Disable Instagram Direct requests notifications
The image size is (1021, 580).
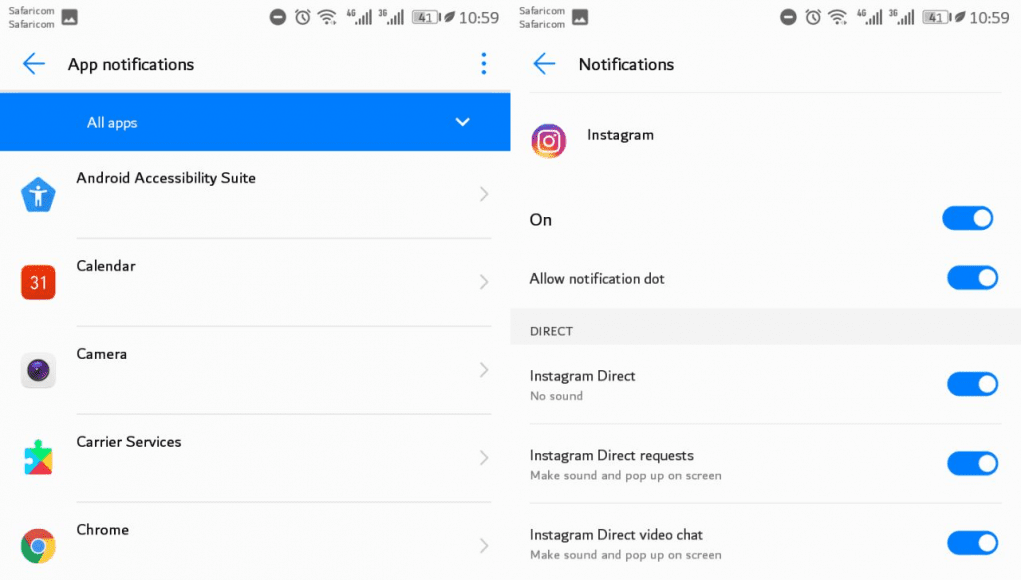(x=972, y=463)
